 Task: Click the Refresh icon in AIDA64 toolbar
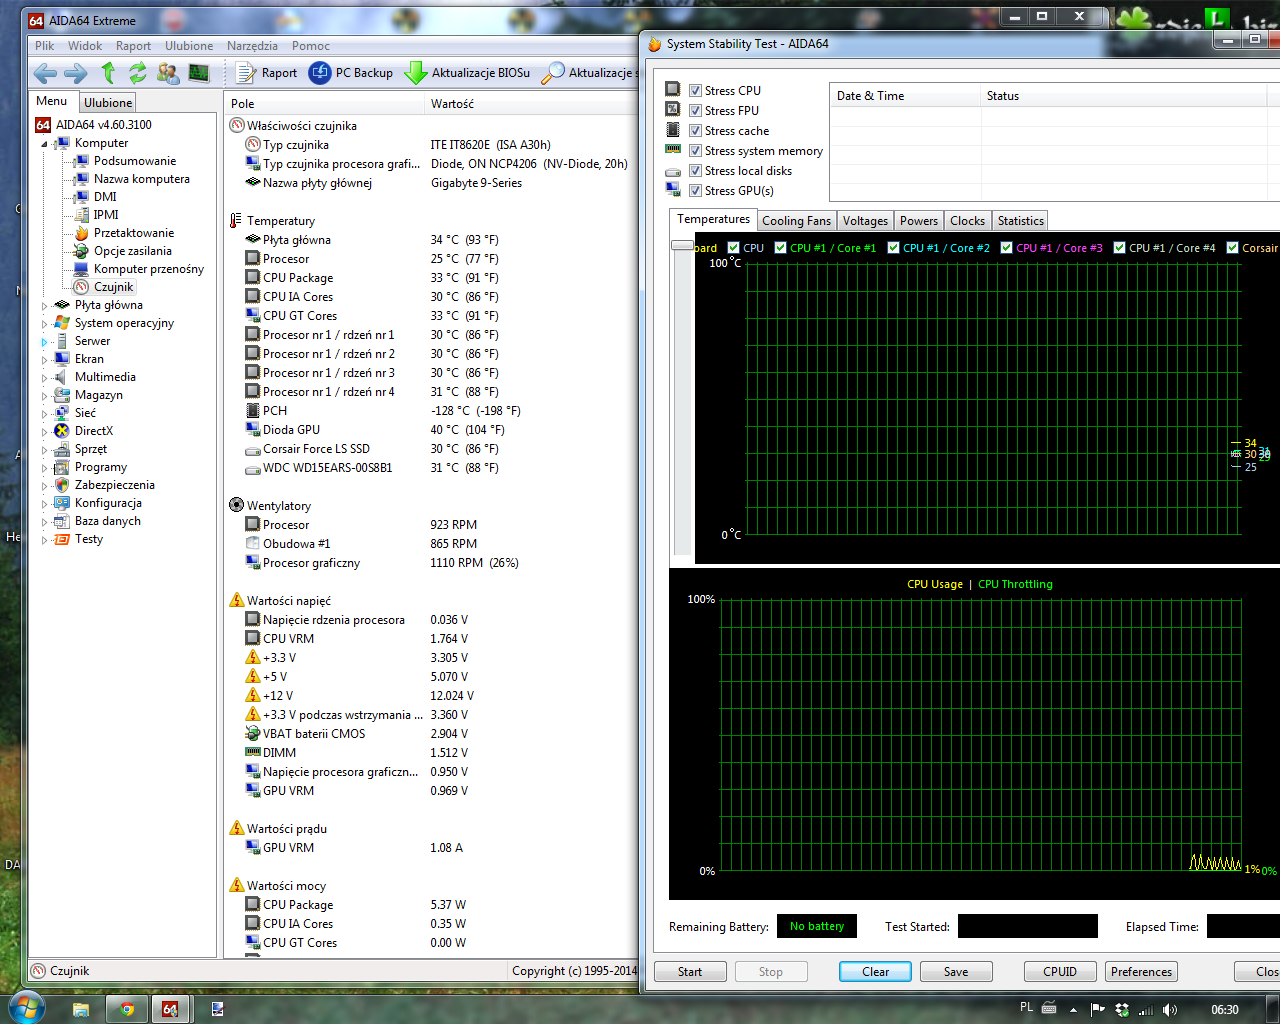pos(138,72)
